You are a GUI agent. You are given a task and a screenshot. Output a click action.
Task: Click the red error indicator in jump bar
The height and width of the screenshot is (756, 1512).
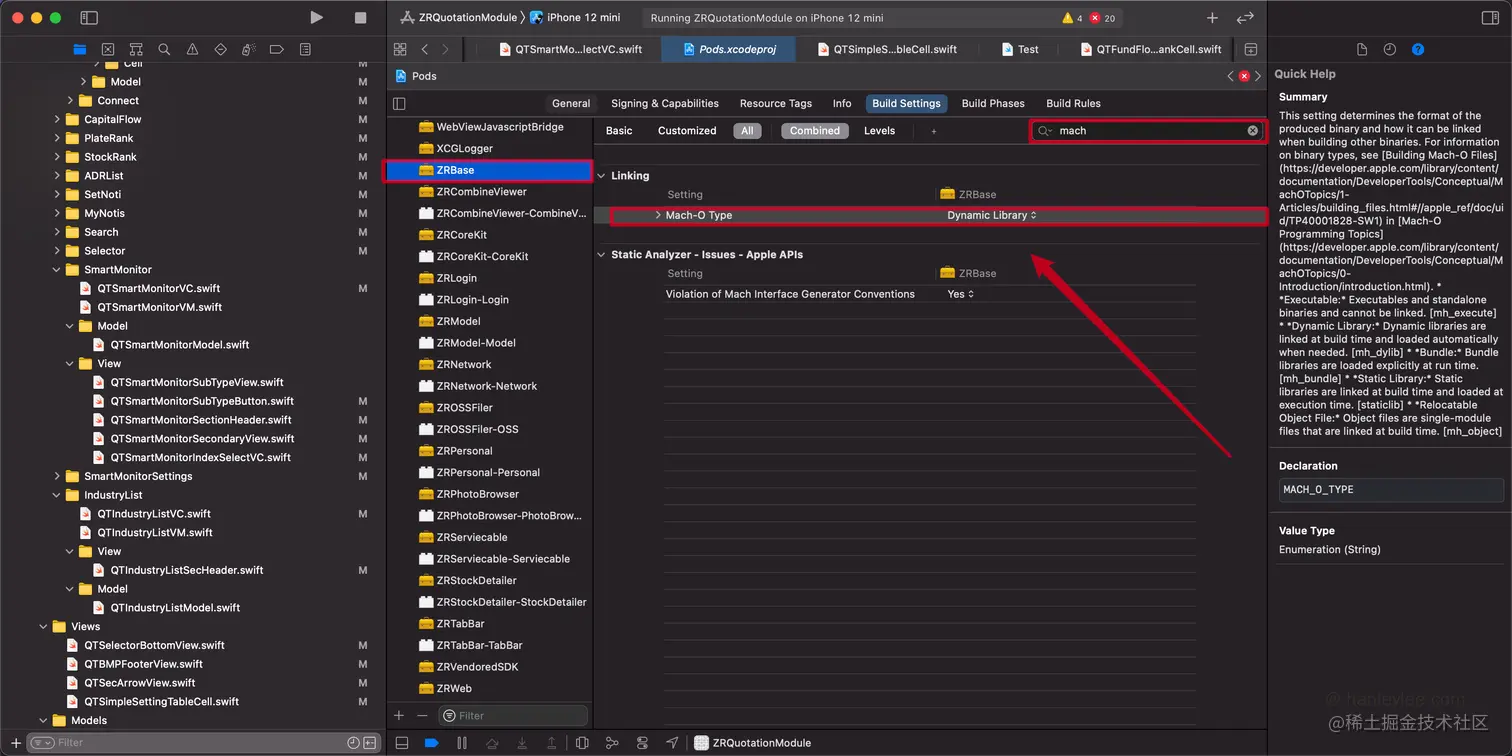pos(1244,76)
